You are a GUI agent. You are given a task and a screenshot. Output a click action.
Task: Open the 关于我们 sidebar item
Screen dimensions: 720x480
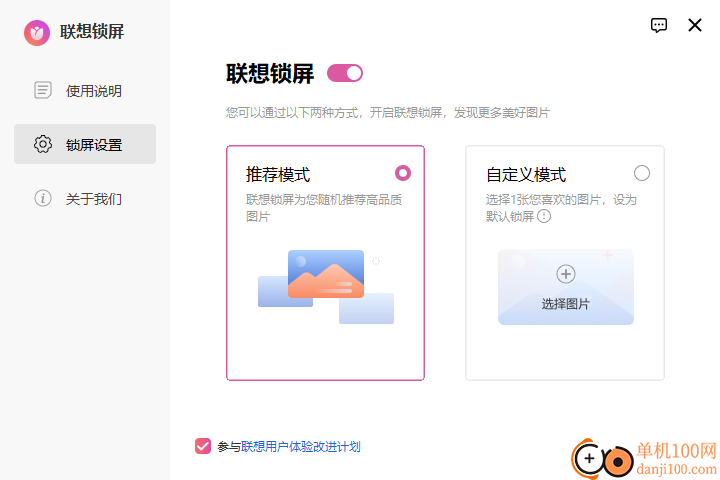pyautogui.click(x=85, y=198)
